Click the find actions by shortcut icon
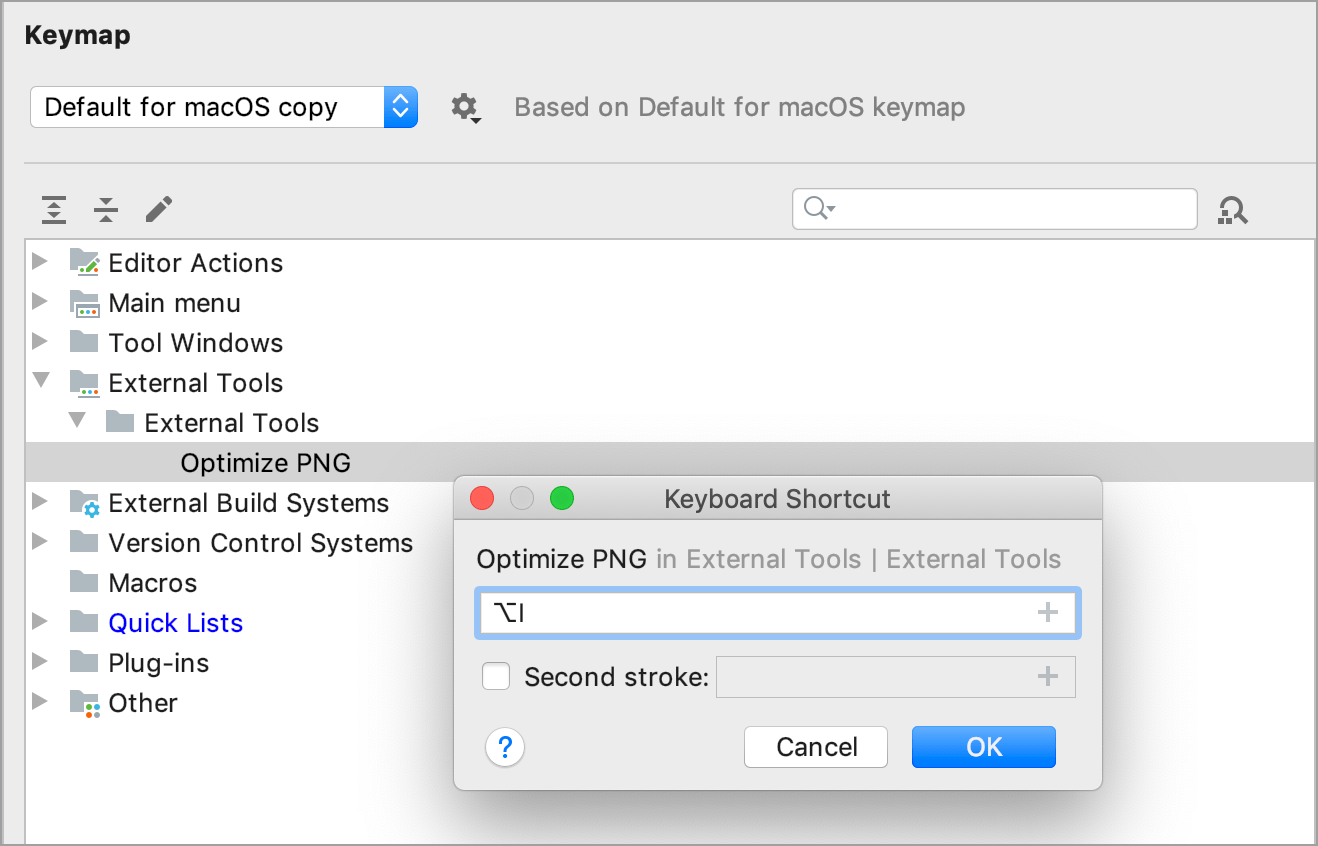 click(x=1233, y=209)
